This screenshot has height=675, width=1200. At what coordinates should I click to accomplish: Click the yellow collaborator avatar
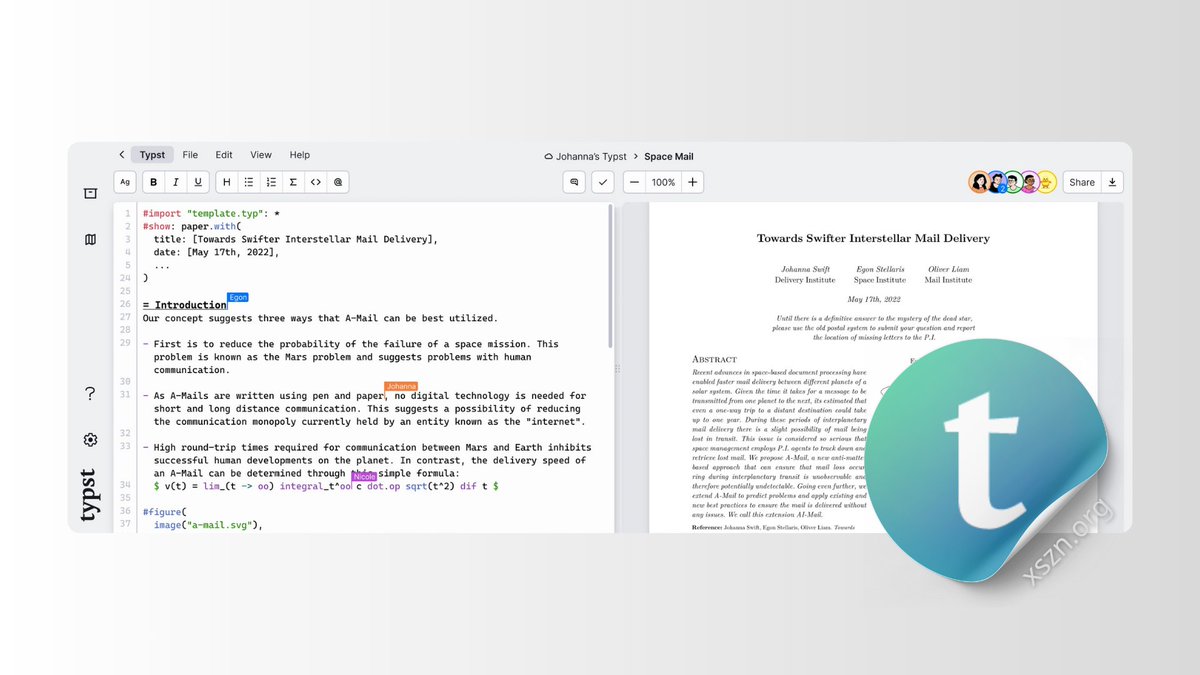point(1046,182)
